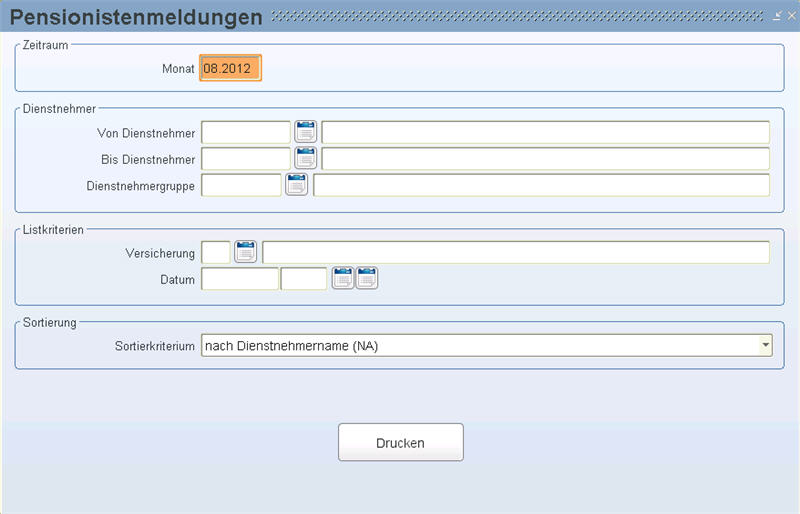Click the Von Dienstnehmer name text field

tap(545, 132)
